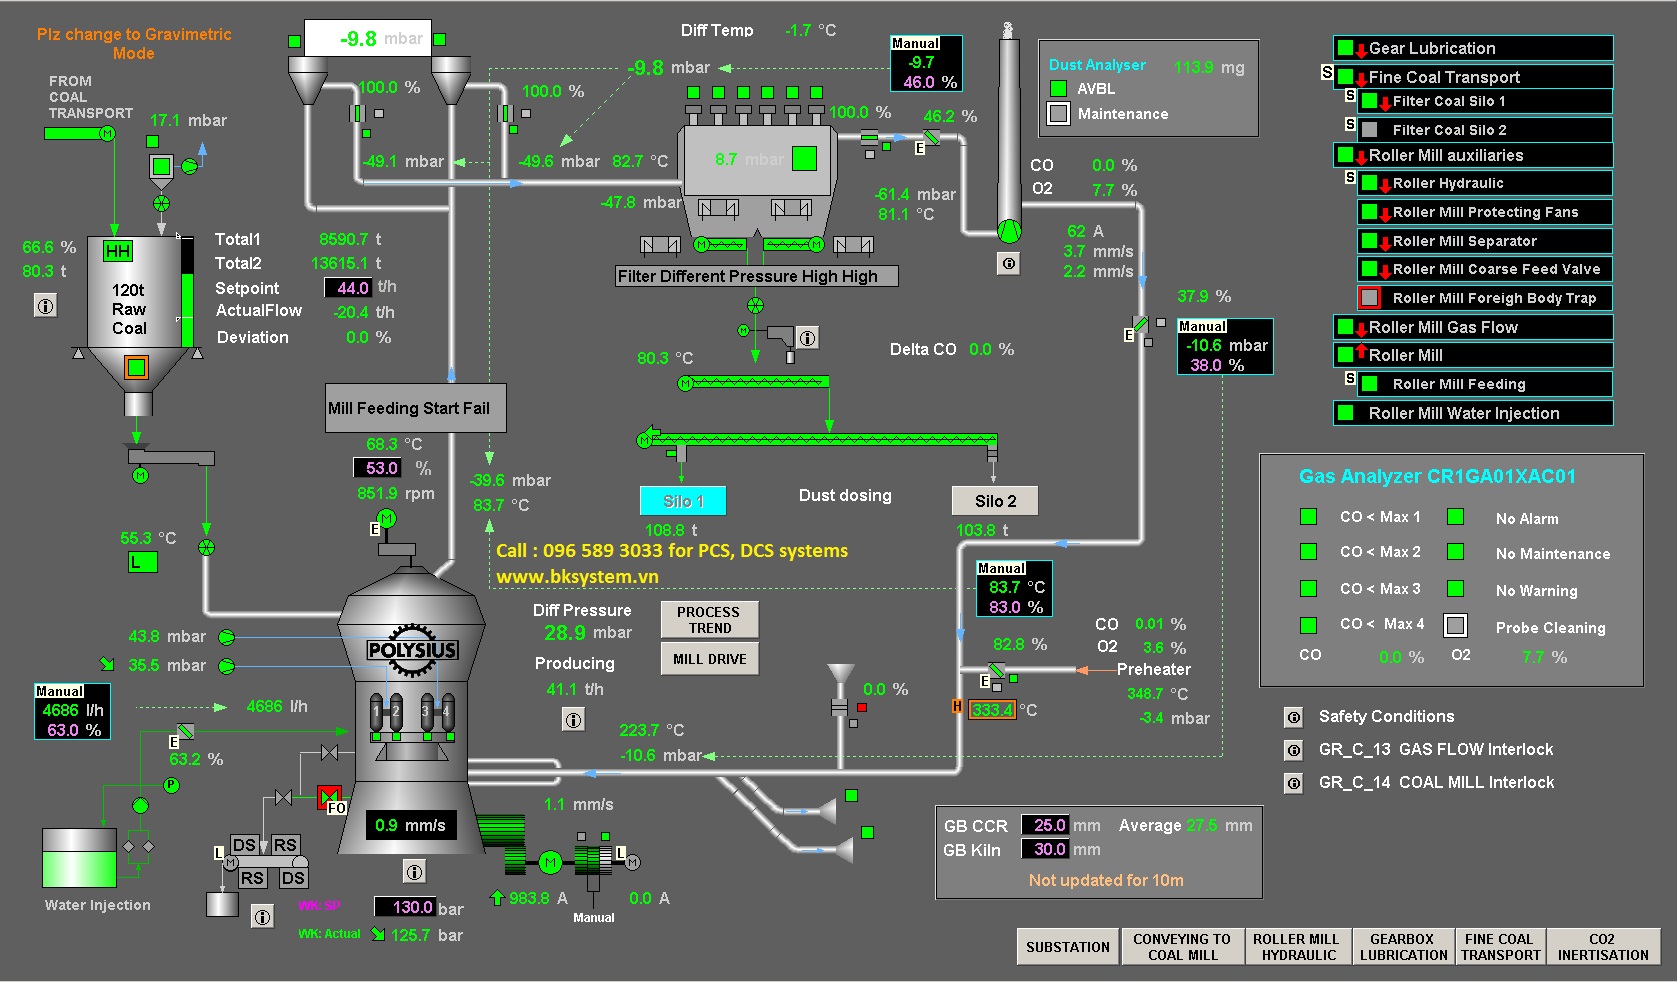The width and height of the screenshot is (1677, 983).
Task: Open the Gear Lubrication group
Action: pos(1473,48)
